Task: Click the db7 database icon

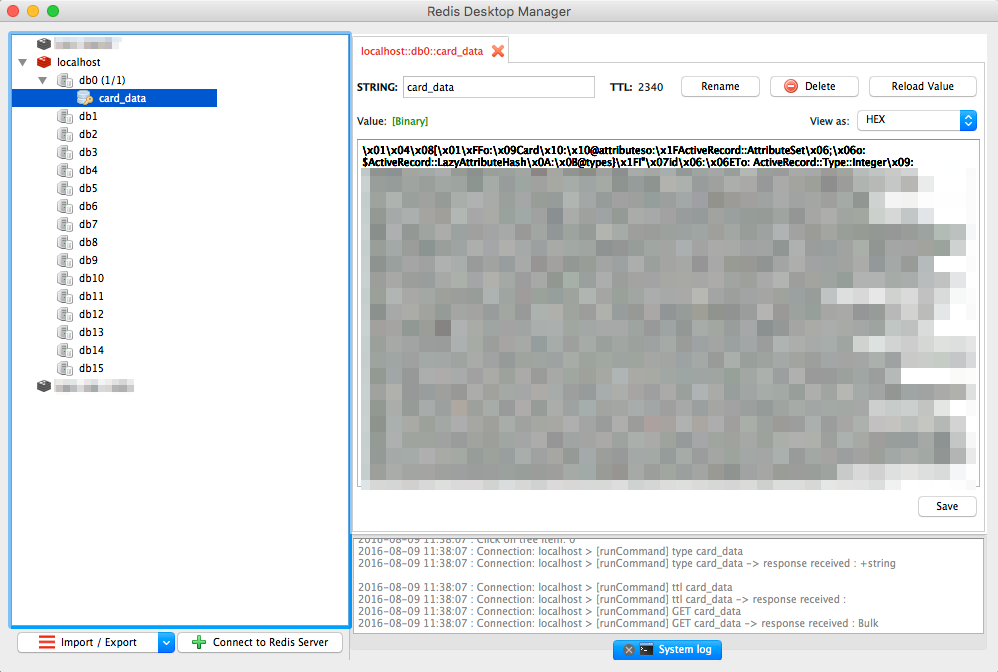Action: 65,224
